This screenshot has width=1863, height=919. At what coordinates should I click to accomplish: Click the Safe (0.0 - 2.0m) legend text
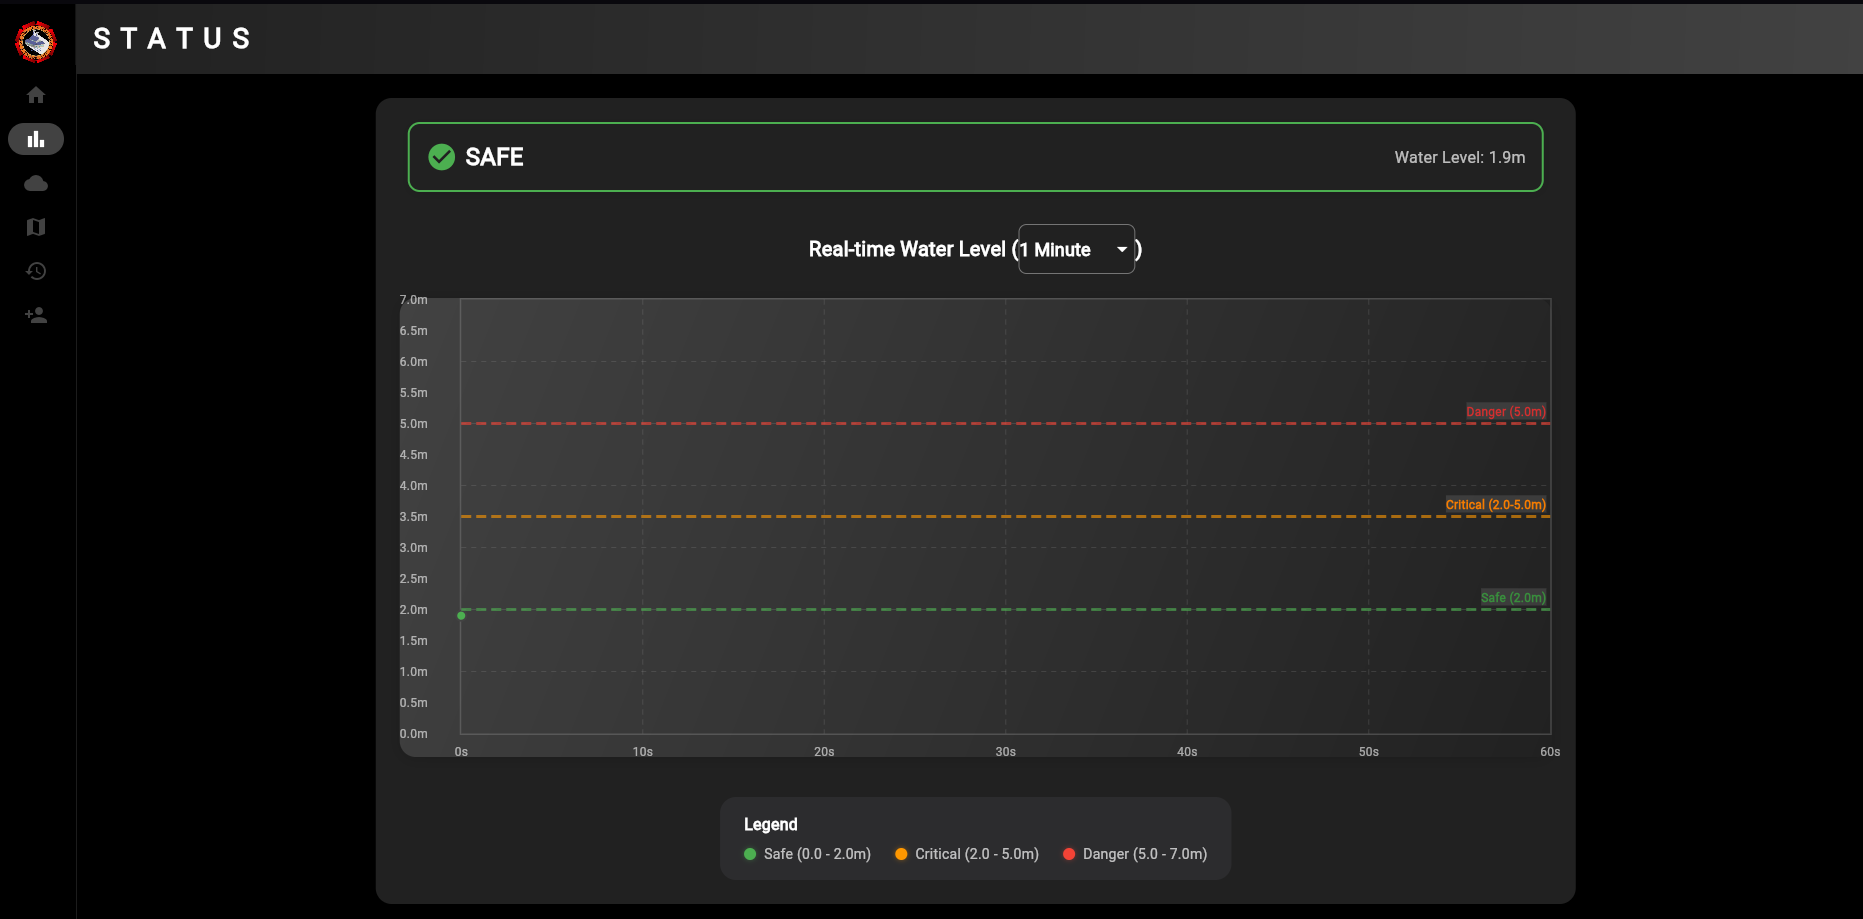click(817, 854)
